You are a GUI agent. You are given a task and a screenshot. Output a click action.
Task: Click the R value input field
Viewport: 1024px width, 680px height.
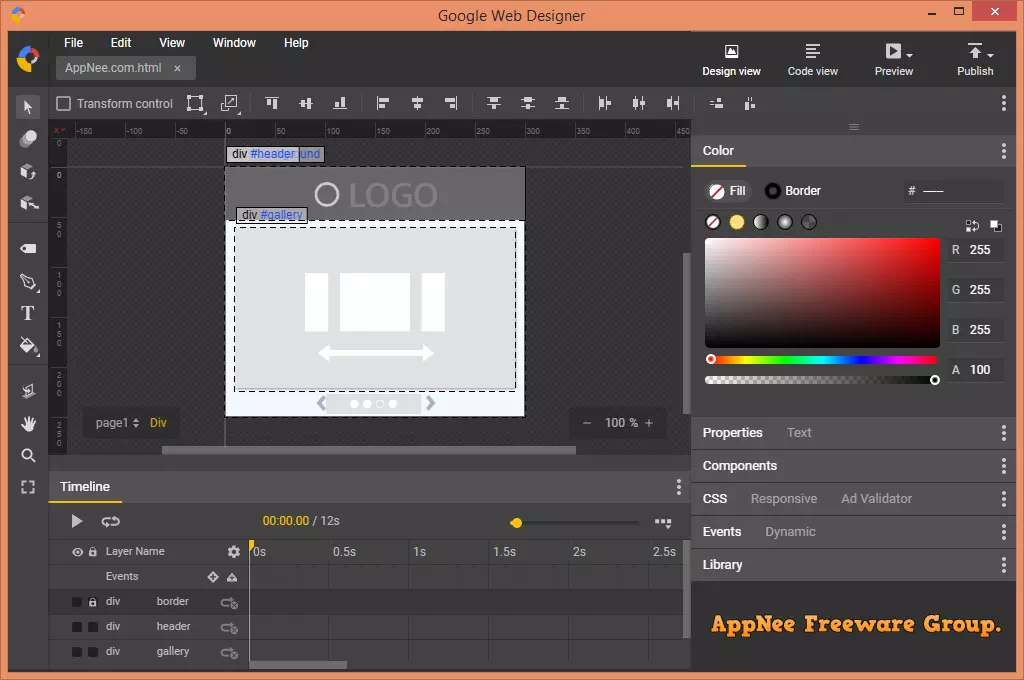click(x=980, y=250)
